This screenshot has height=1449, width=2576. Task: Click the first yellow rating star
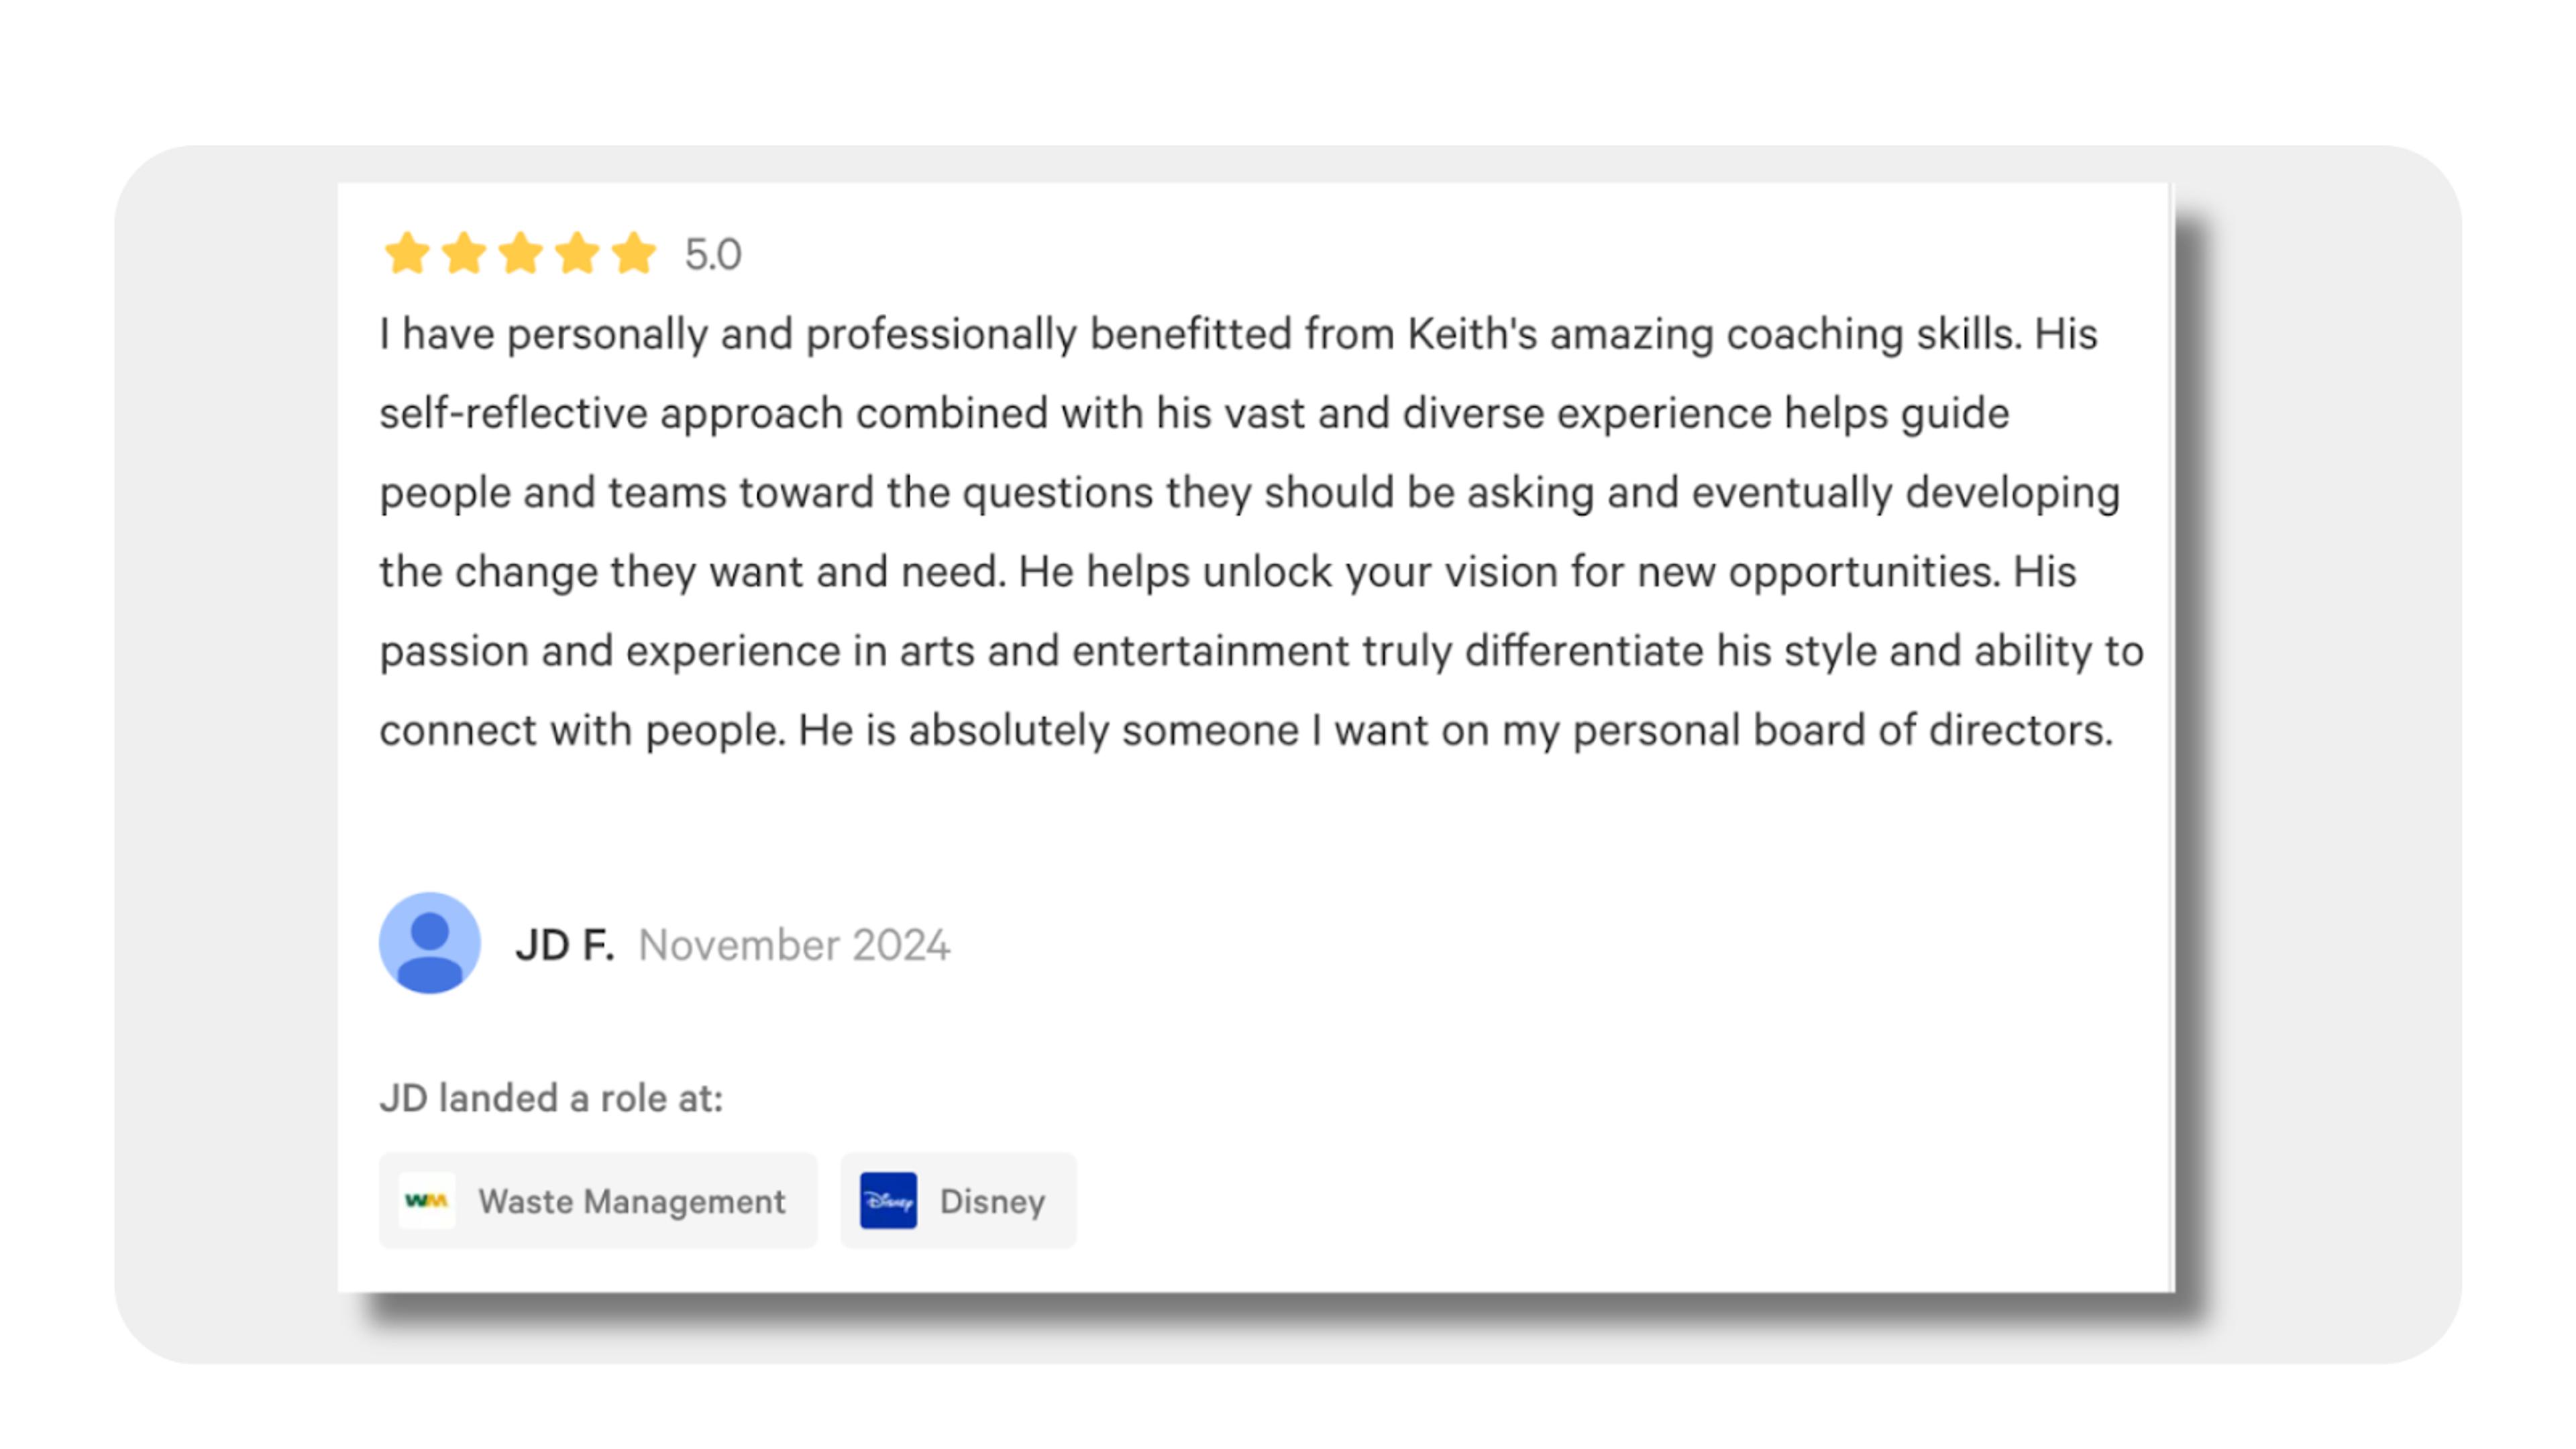pyautogui.click(x=407, y=253)
